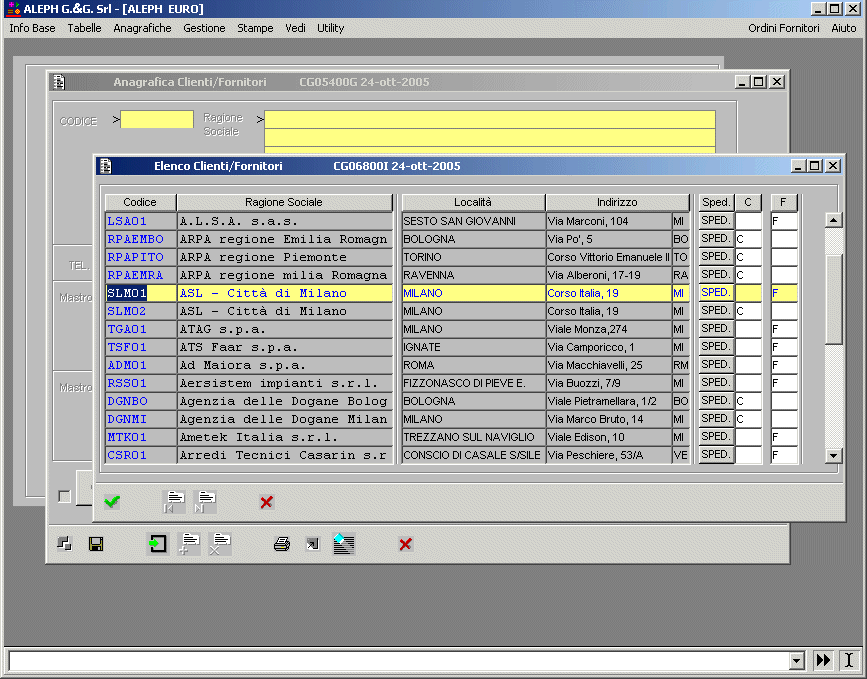Jump to last record in Elenco window
Screen dimensions: 867x679
[205, 502]
